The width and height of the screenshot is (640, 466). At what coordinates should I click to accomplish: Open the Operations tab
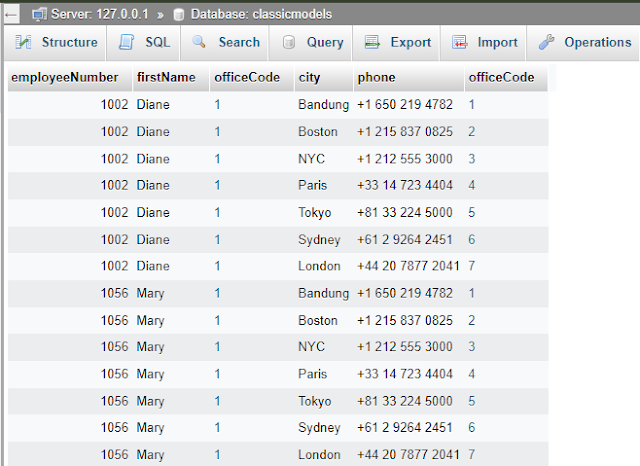pyautogui.click(x=584, y=42)
